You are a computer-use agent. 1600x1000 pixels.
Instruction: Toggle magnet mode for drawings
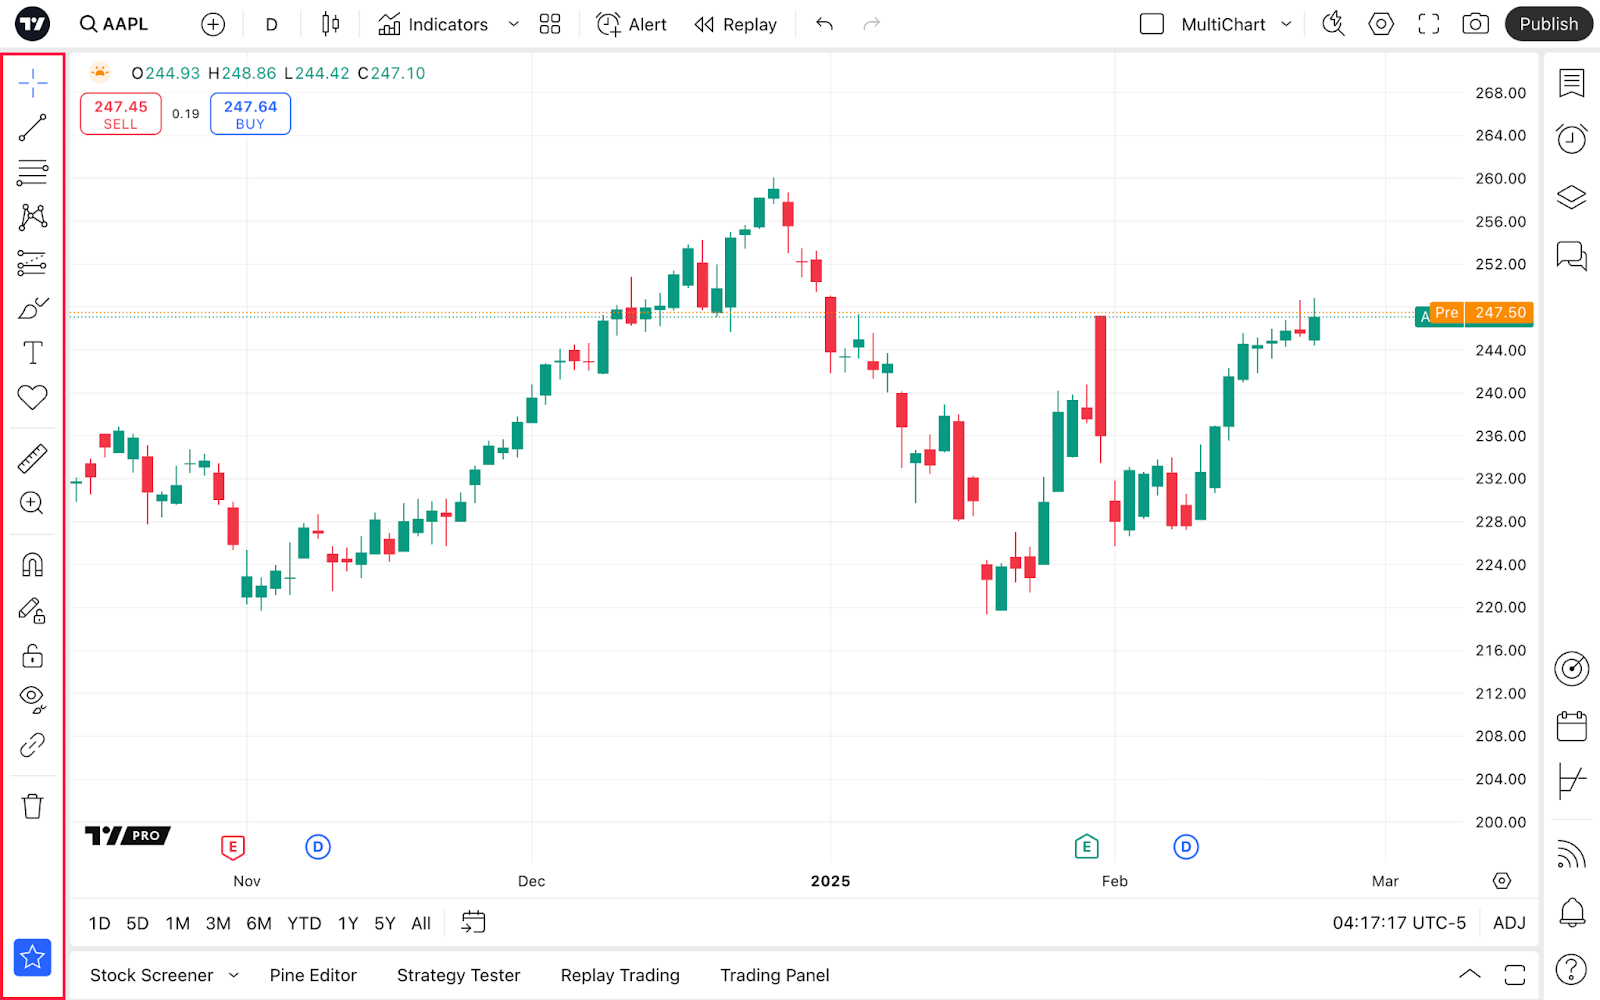[32, 565]
